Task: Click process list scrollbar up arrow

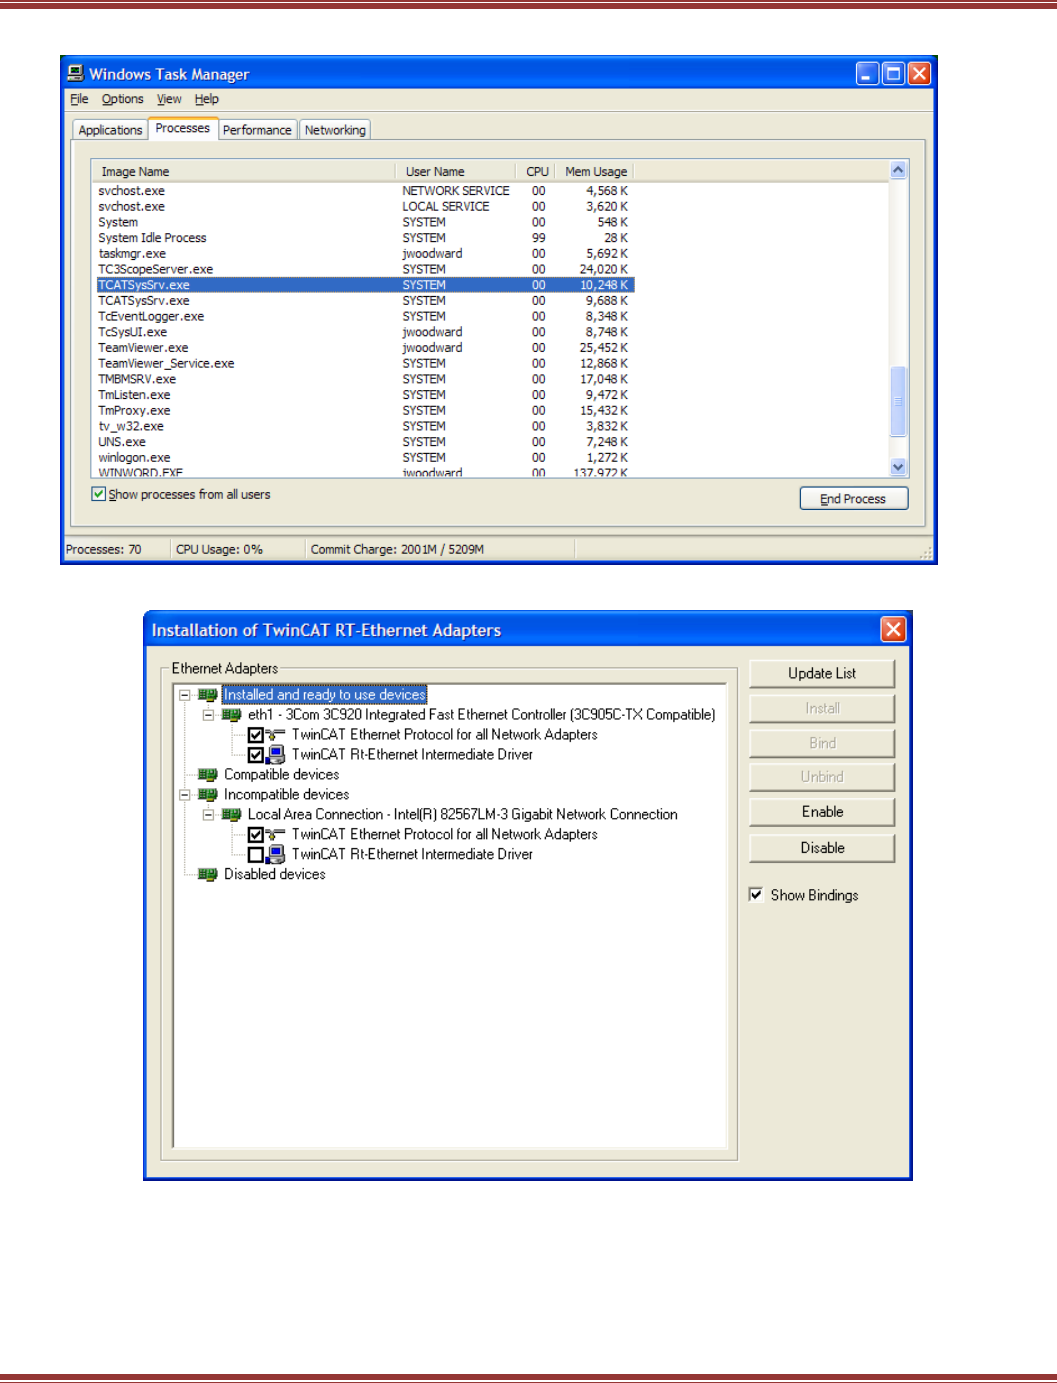Action: (898, 170)
